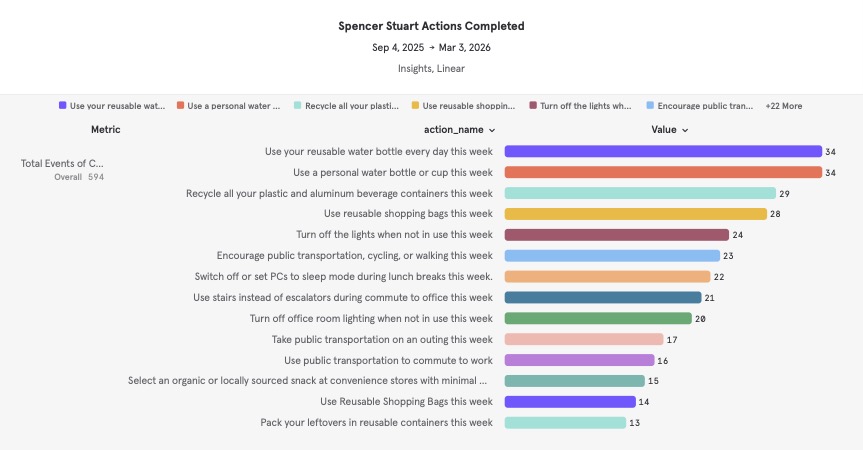Image resolution: width=863 pixels, height=450 pixels.
Task: Click the green office room lighting bar
Action: tap(598, 318)
